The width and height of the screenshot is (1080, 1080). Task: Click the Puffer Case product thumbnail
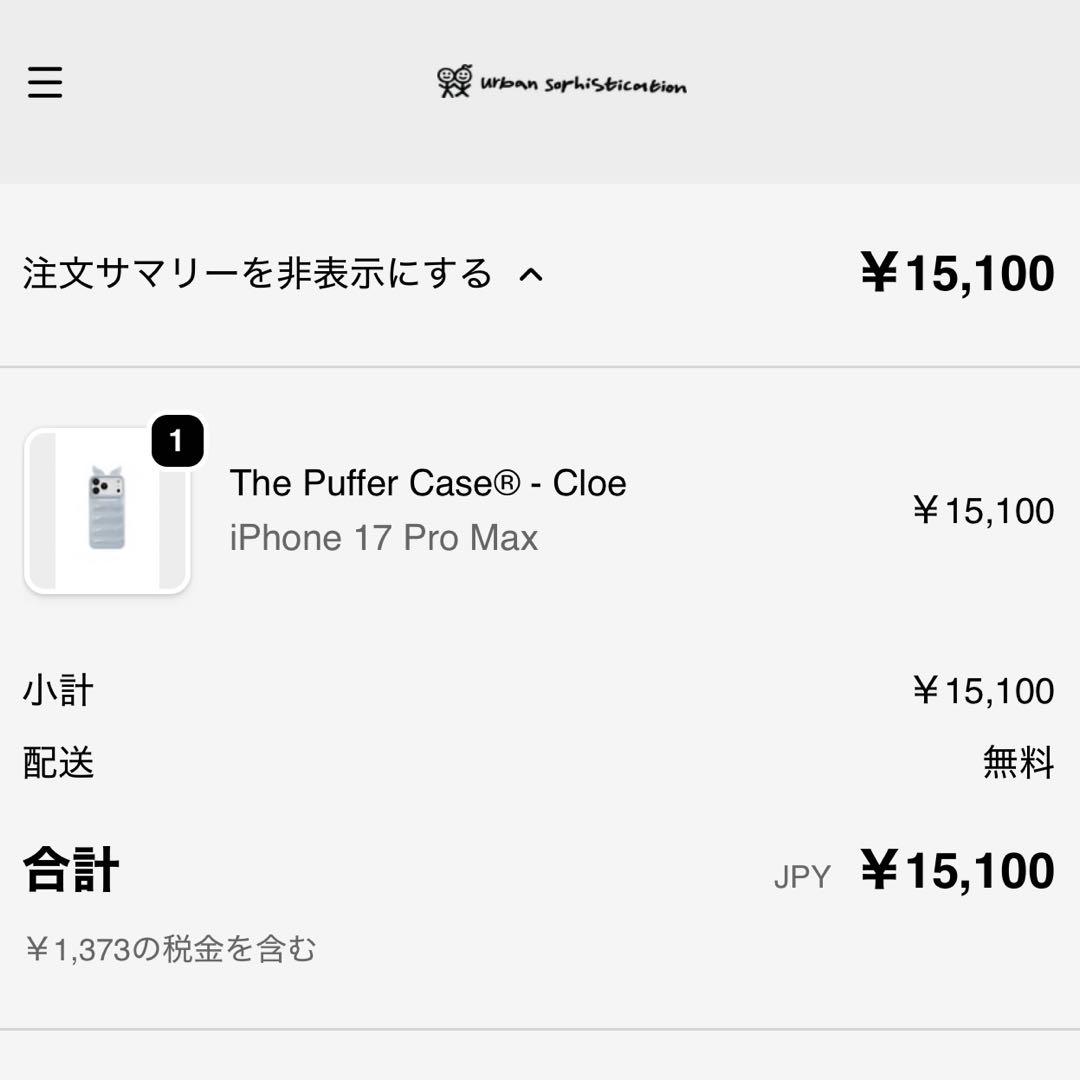[x=107, y=511]
